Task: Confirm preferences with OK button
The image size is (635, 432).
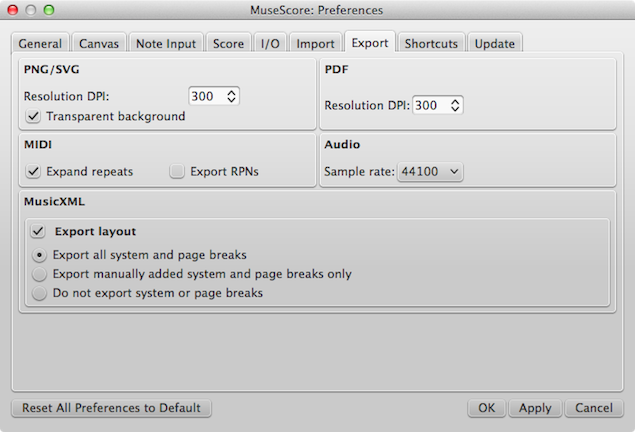Action: pos(486,408)
